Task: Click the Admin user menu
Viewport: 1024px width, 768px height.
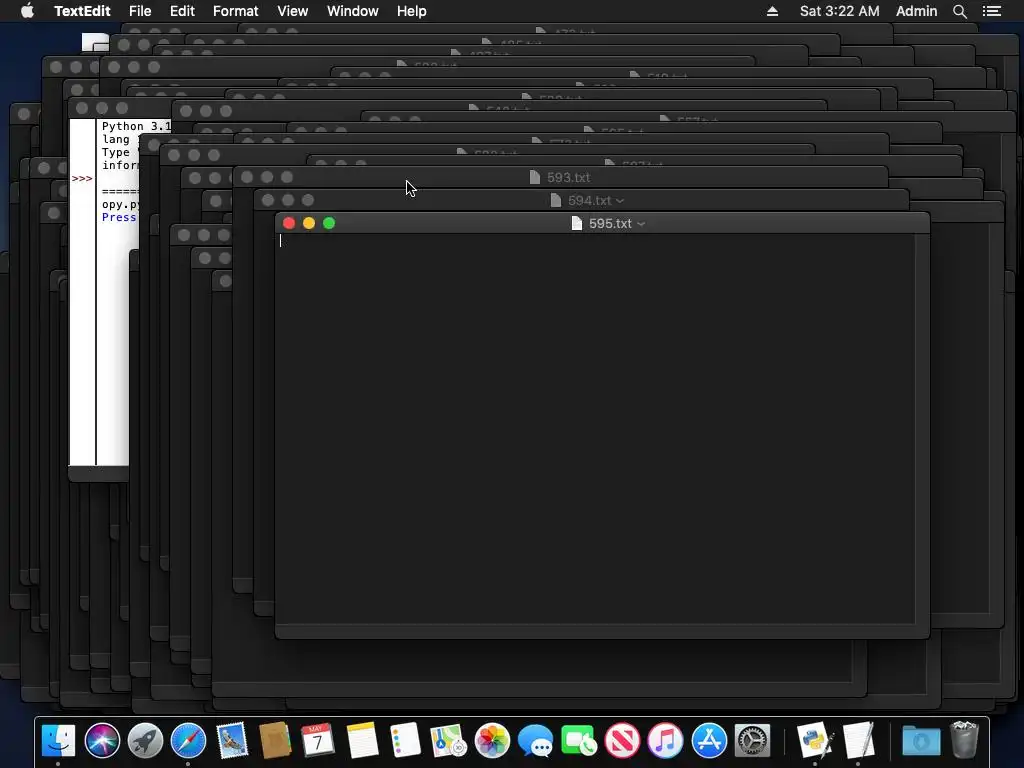Action: point(916,11)
